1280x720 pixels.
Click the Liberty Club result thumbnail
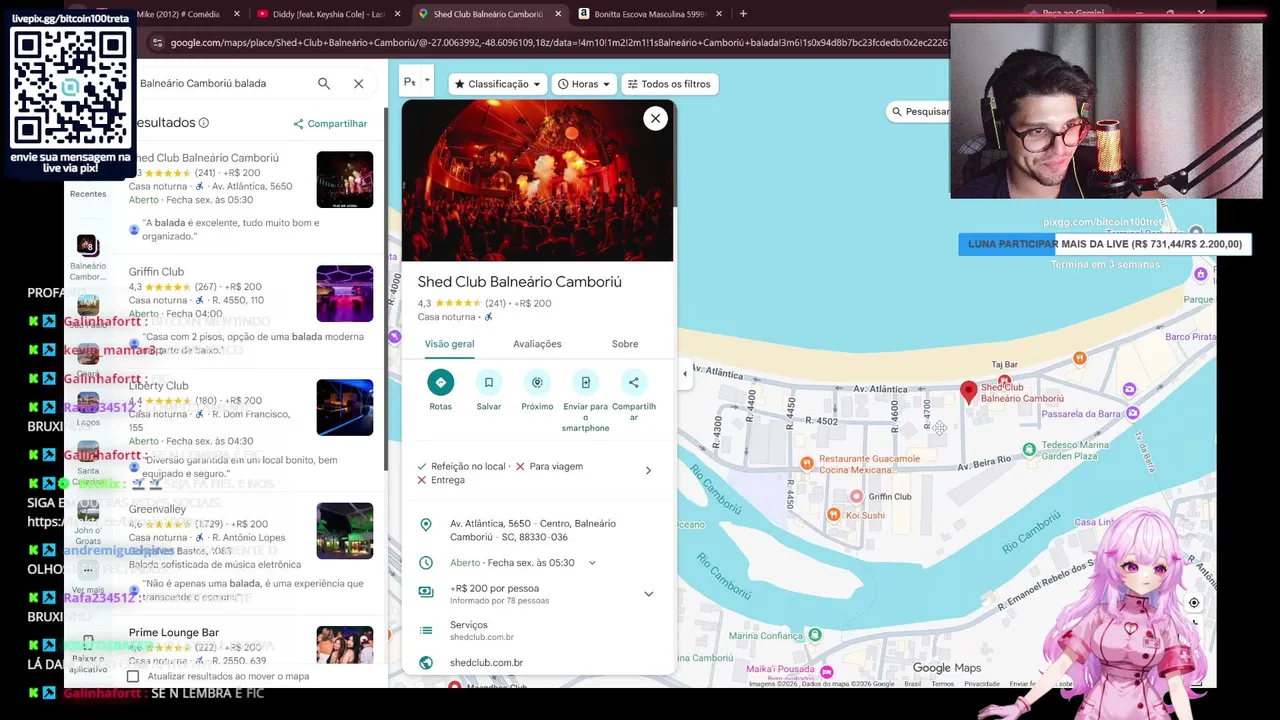click(345, 407)
